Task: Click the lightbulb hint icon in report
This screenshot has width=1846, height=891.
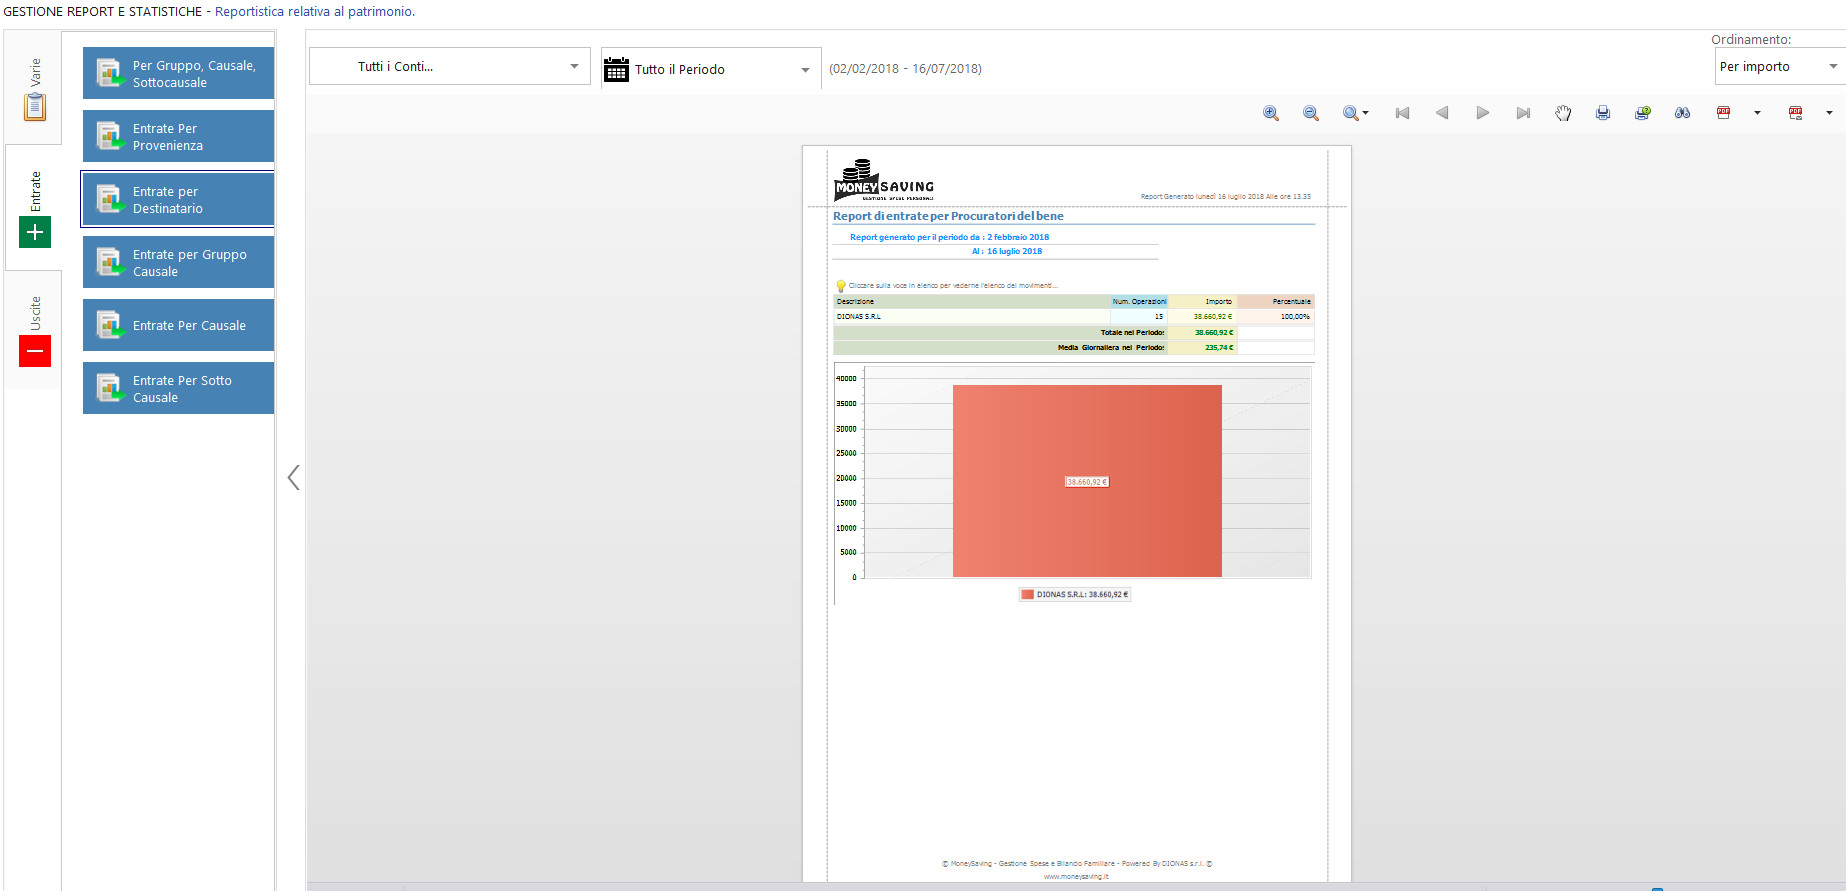Action: click(841, 286)
